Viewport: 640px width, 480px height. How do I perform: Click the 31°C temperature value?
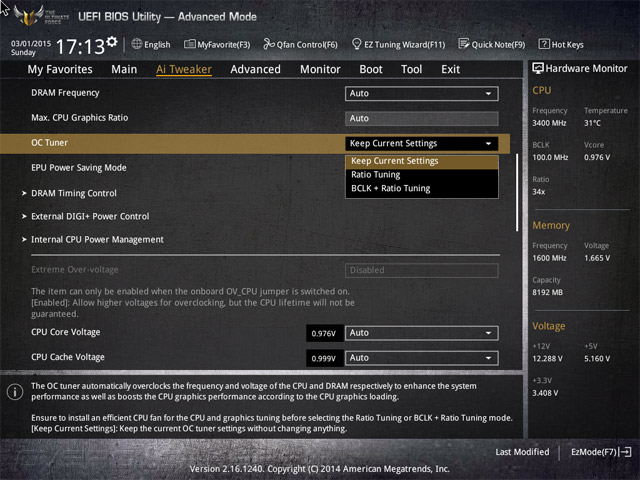pos(592,123)
